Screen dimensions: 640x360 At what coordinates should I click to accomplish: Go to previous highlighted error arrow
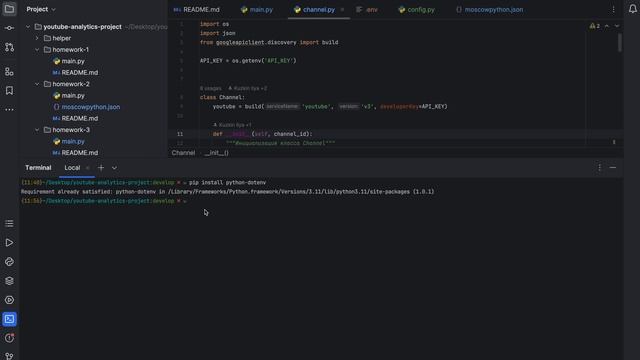(607, 26)
